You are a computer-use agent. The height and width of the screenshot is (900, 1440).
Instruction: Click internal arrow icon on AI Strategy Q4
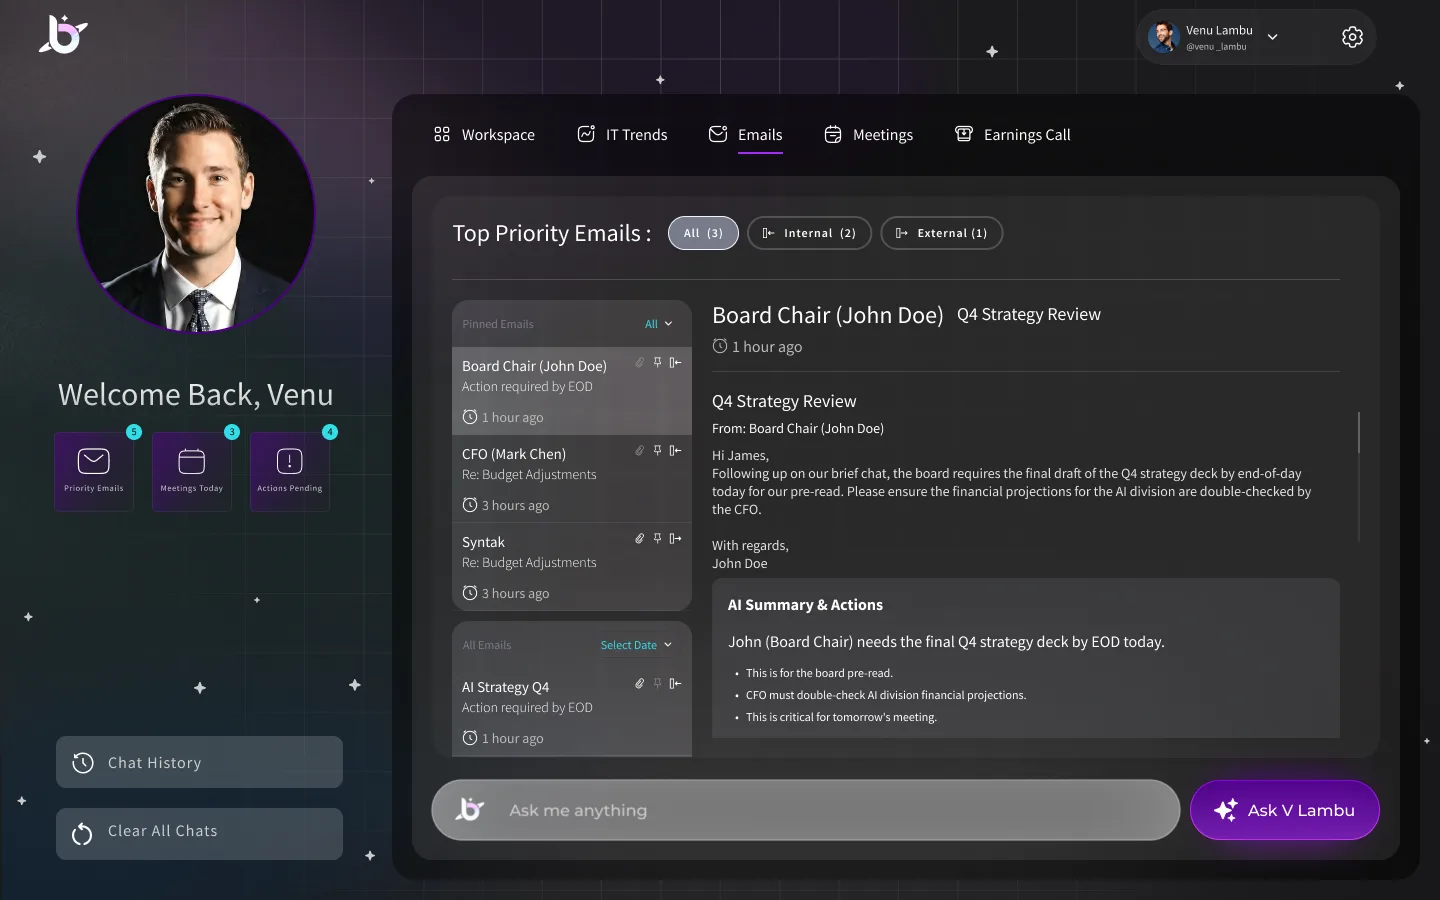click(x=675, y=683)
